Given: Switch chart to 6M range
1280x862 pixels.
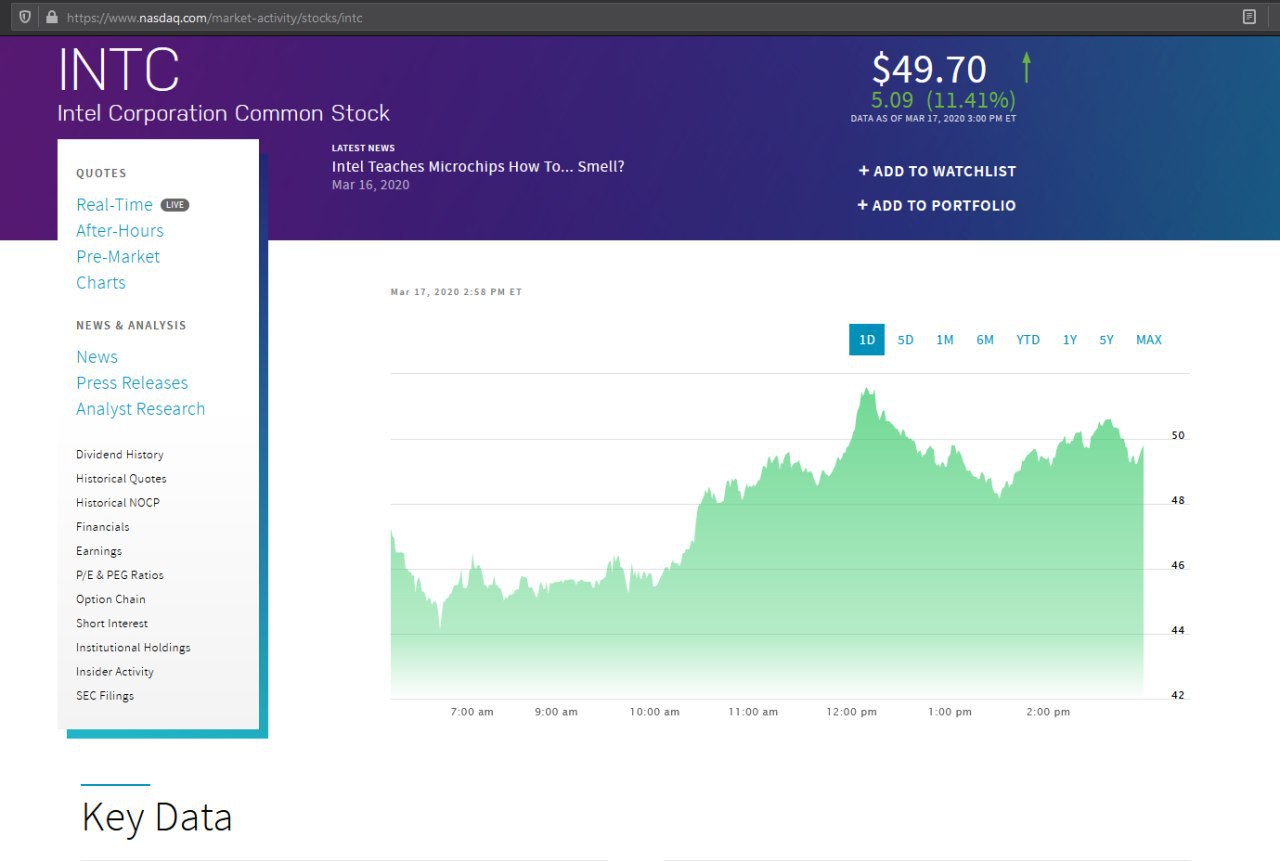Looking at the screenshot, I should 985,340.
